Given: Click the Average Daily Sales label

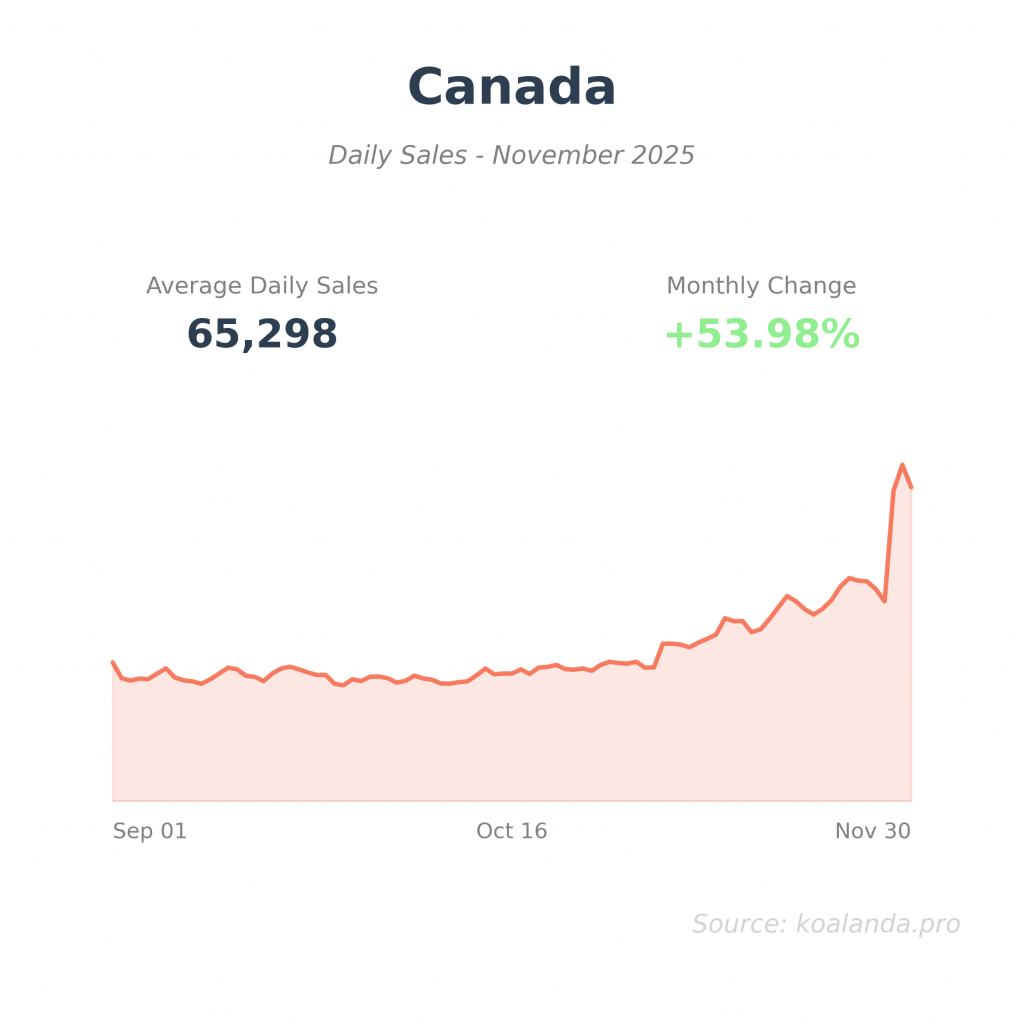Looking at the screenshot, I should (262, 286).
